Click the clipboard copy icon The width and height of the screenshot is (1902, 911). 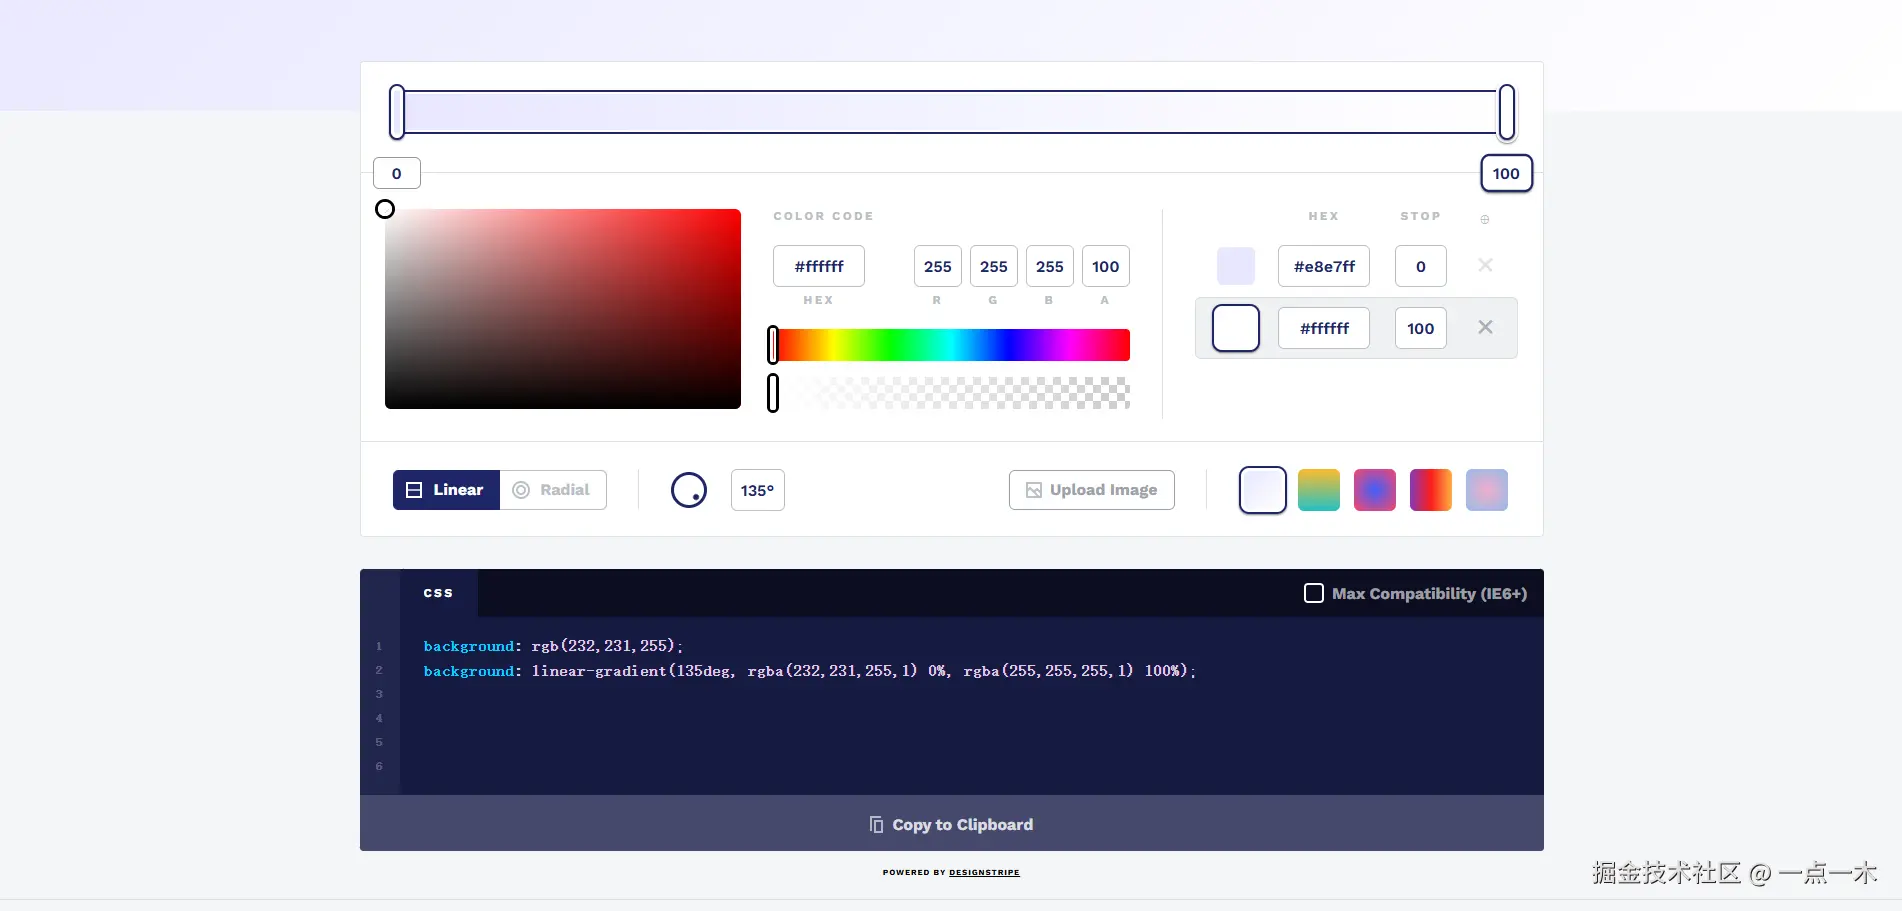(878, 823)
